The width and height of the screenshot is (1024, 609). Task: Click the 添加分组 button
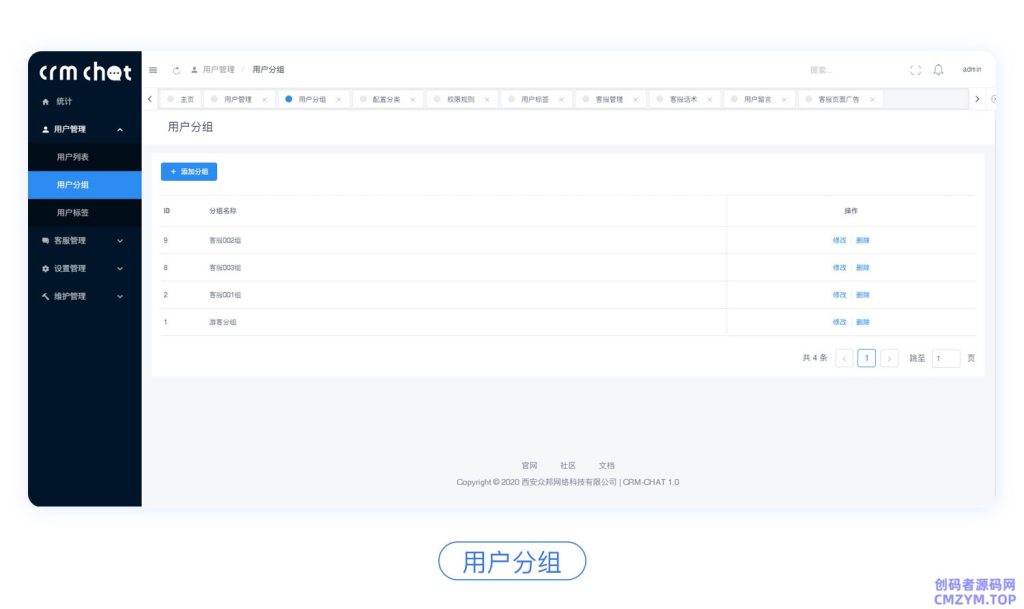click(x=188, y=171)
